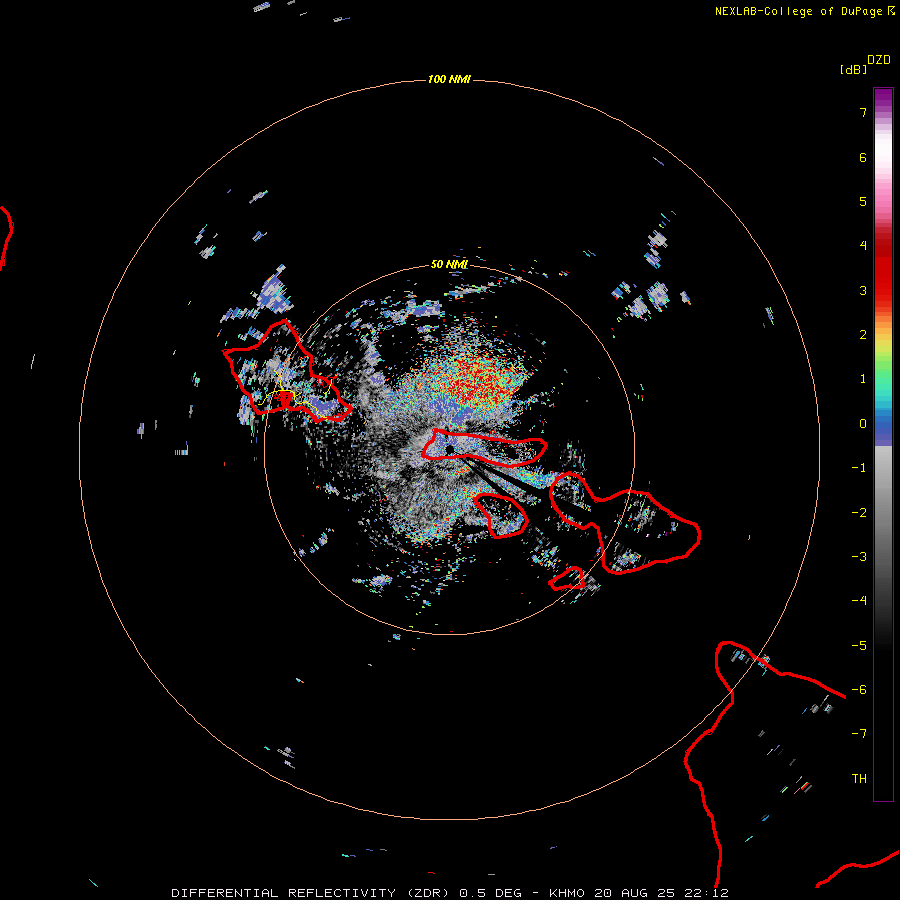Click the 50 NMI range ring label

point(449,264)
